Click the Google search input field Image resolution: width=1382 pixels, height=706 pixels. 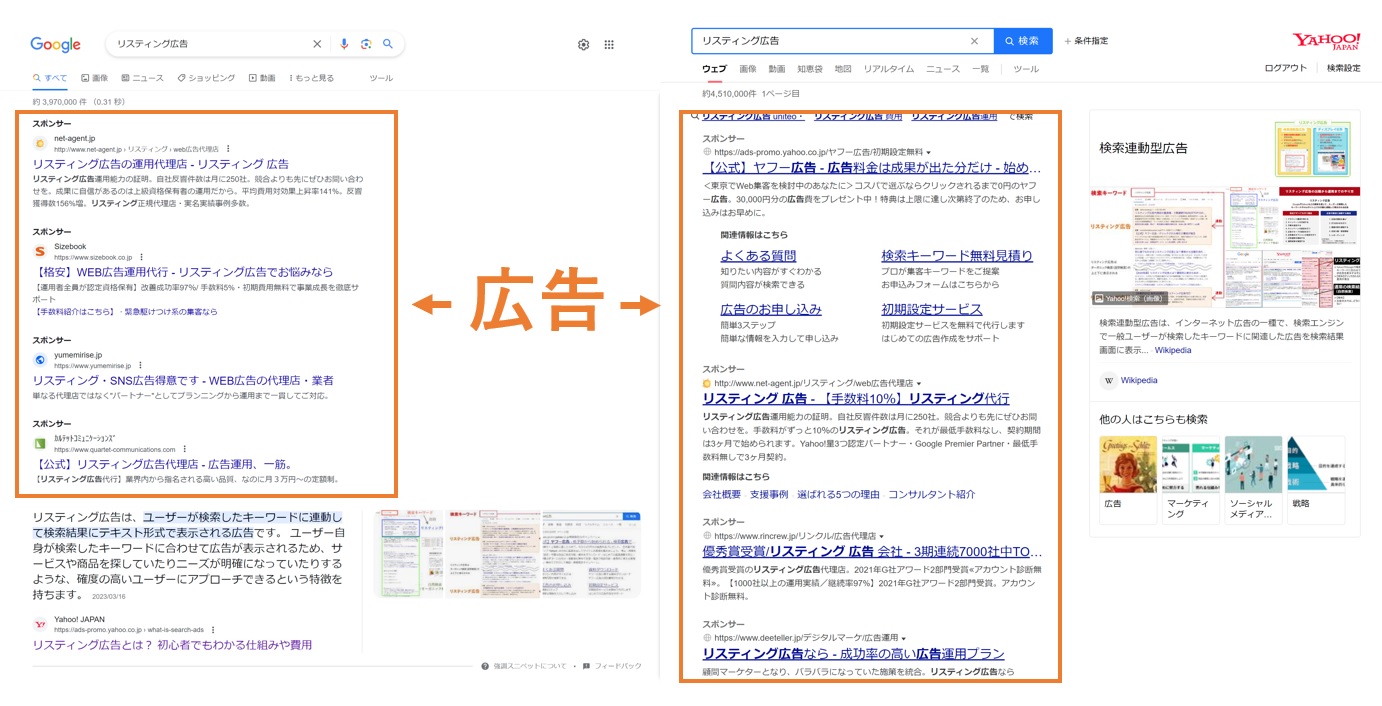[x=210, y=44]
